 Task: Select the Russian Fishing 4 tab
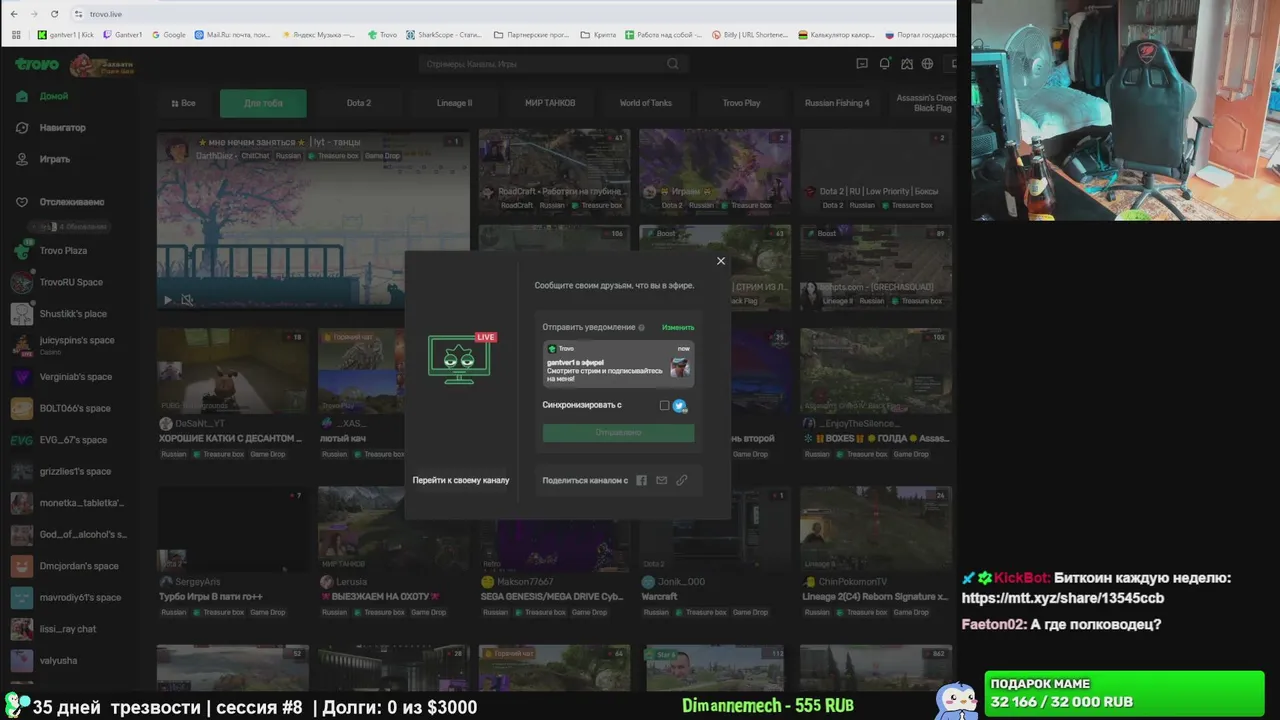point(837,103)
